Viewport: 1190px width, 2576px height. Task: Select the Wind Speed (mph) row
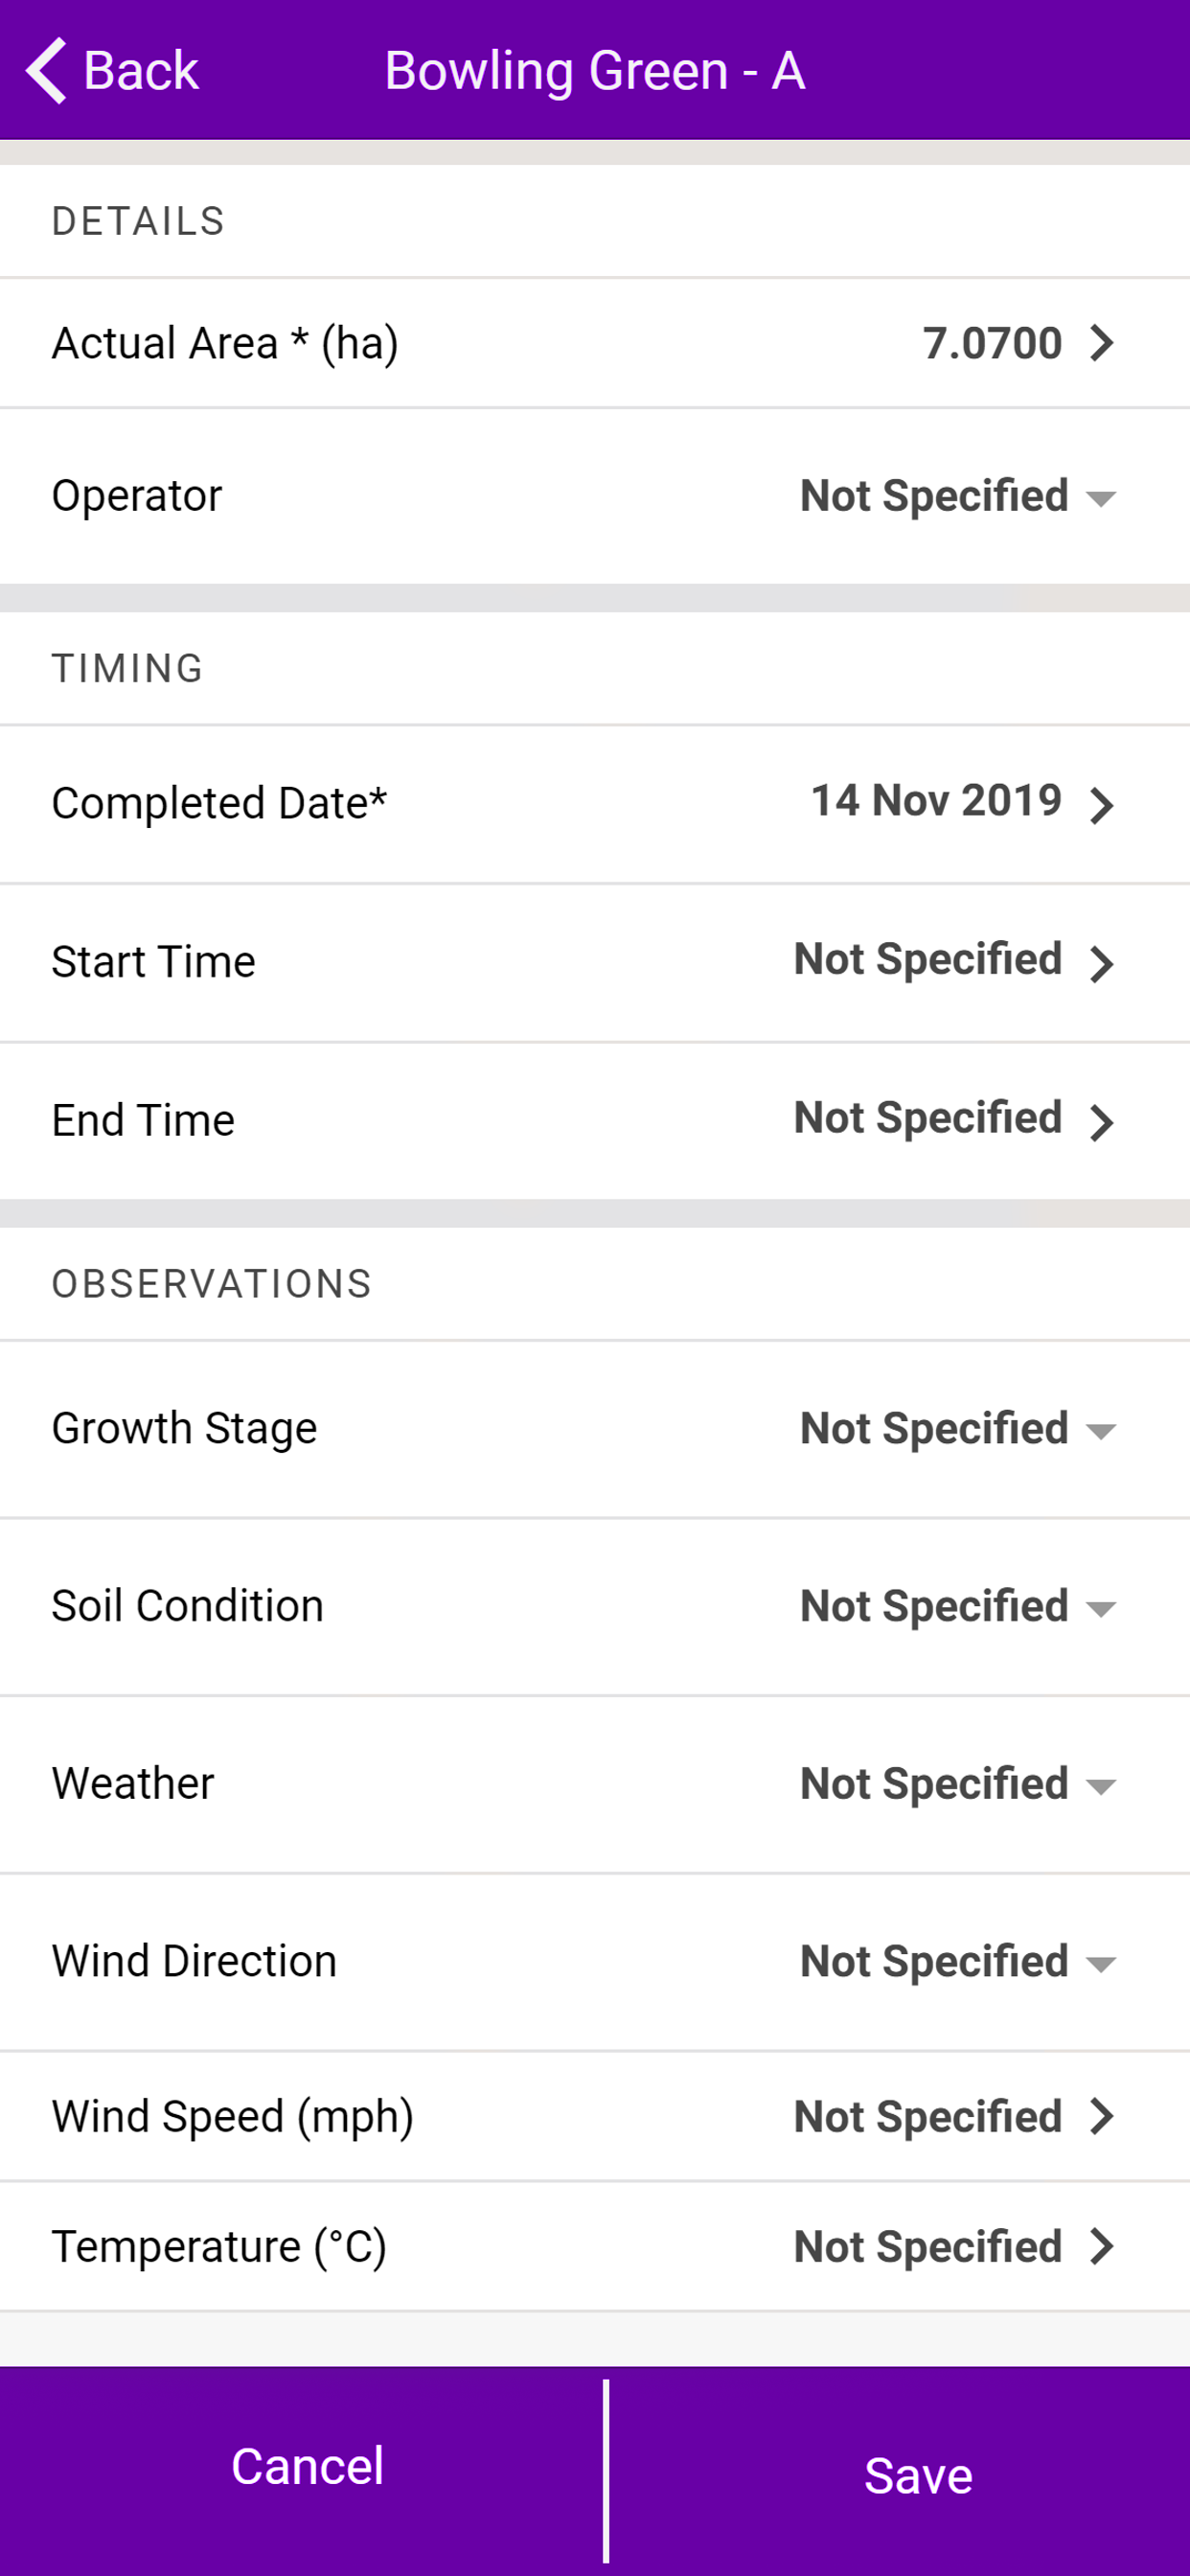click(x=595, y=2117)
